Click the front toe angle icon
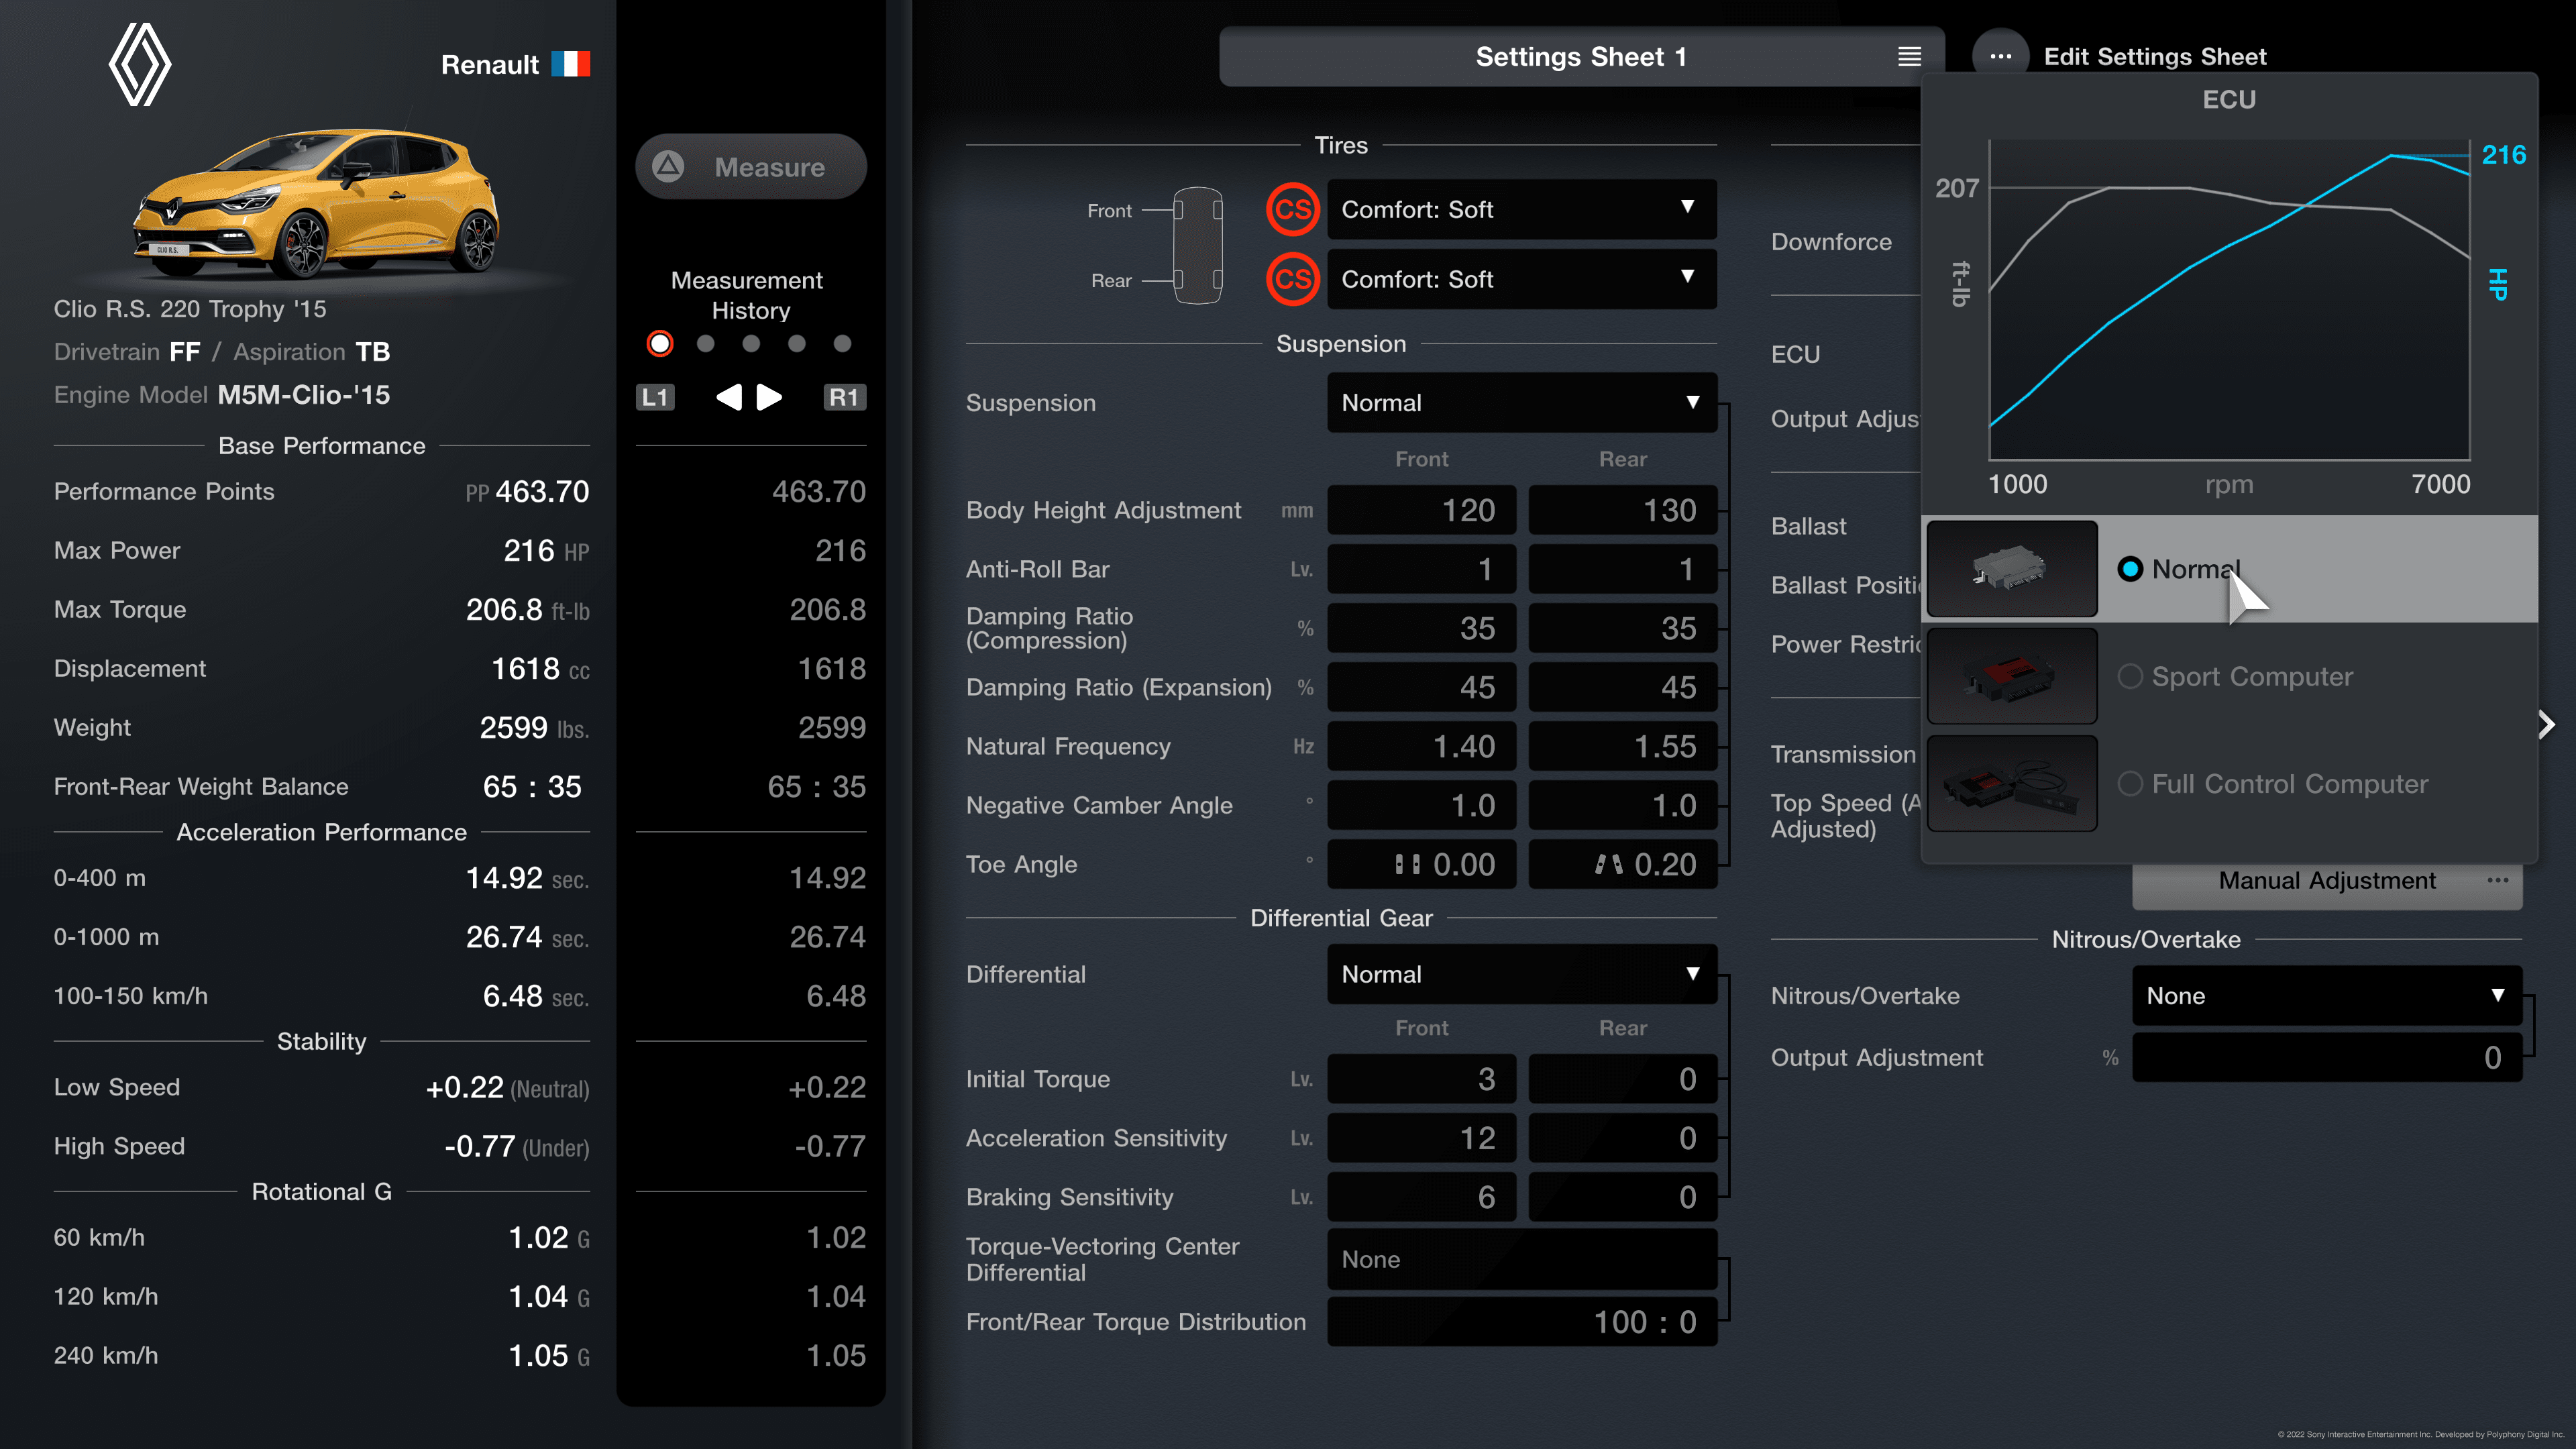Viewport: 2576px width, 1449px height. point(1407,864)
